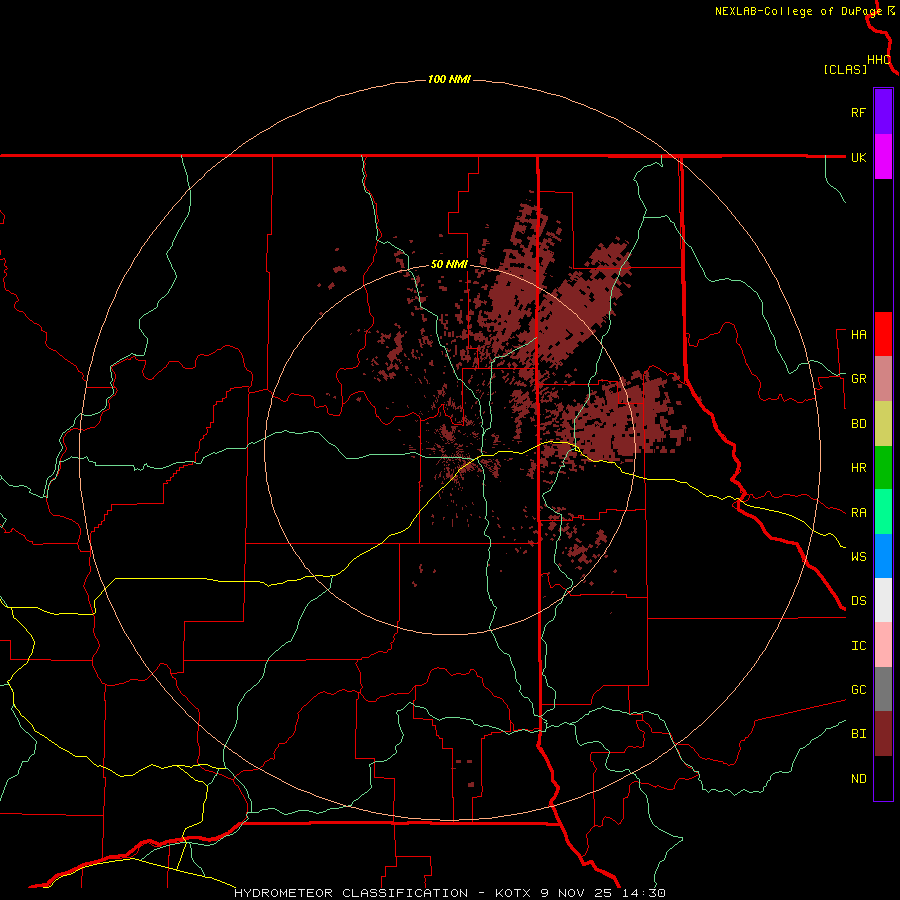Image resolution: width=900 pixels, height=900 pixels.
Task: Click the HA red legend swatch
Action: click(x=883, y=334)
